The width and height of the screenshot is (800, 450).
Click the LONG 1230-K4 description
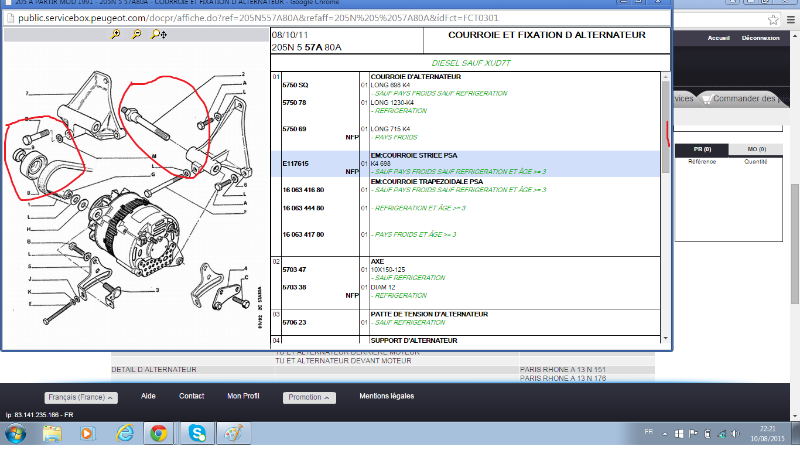click(x=392, y=103)
